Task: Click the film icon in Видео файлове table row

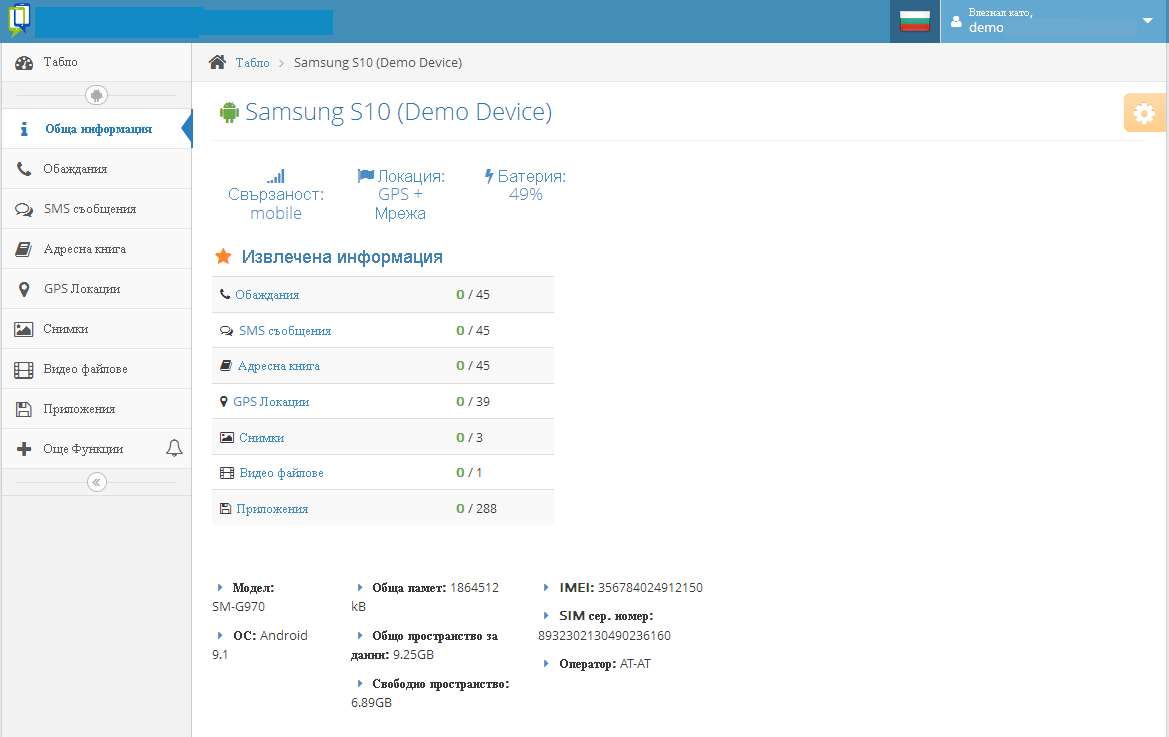Action: tap(227, 472)
